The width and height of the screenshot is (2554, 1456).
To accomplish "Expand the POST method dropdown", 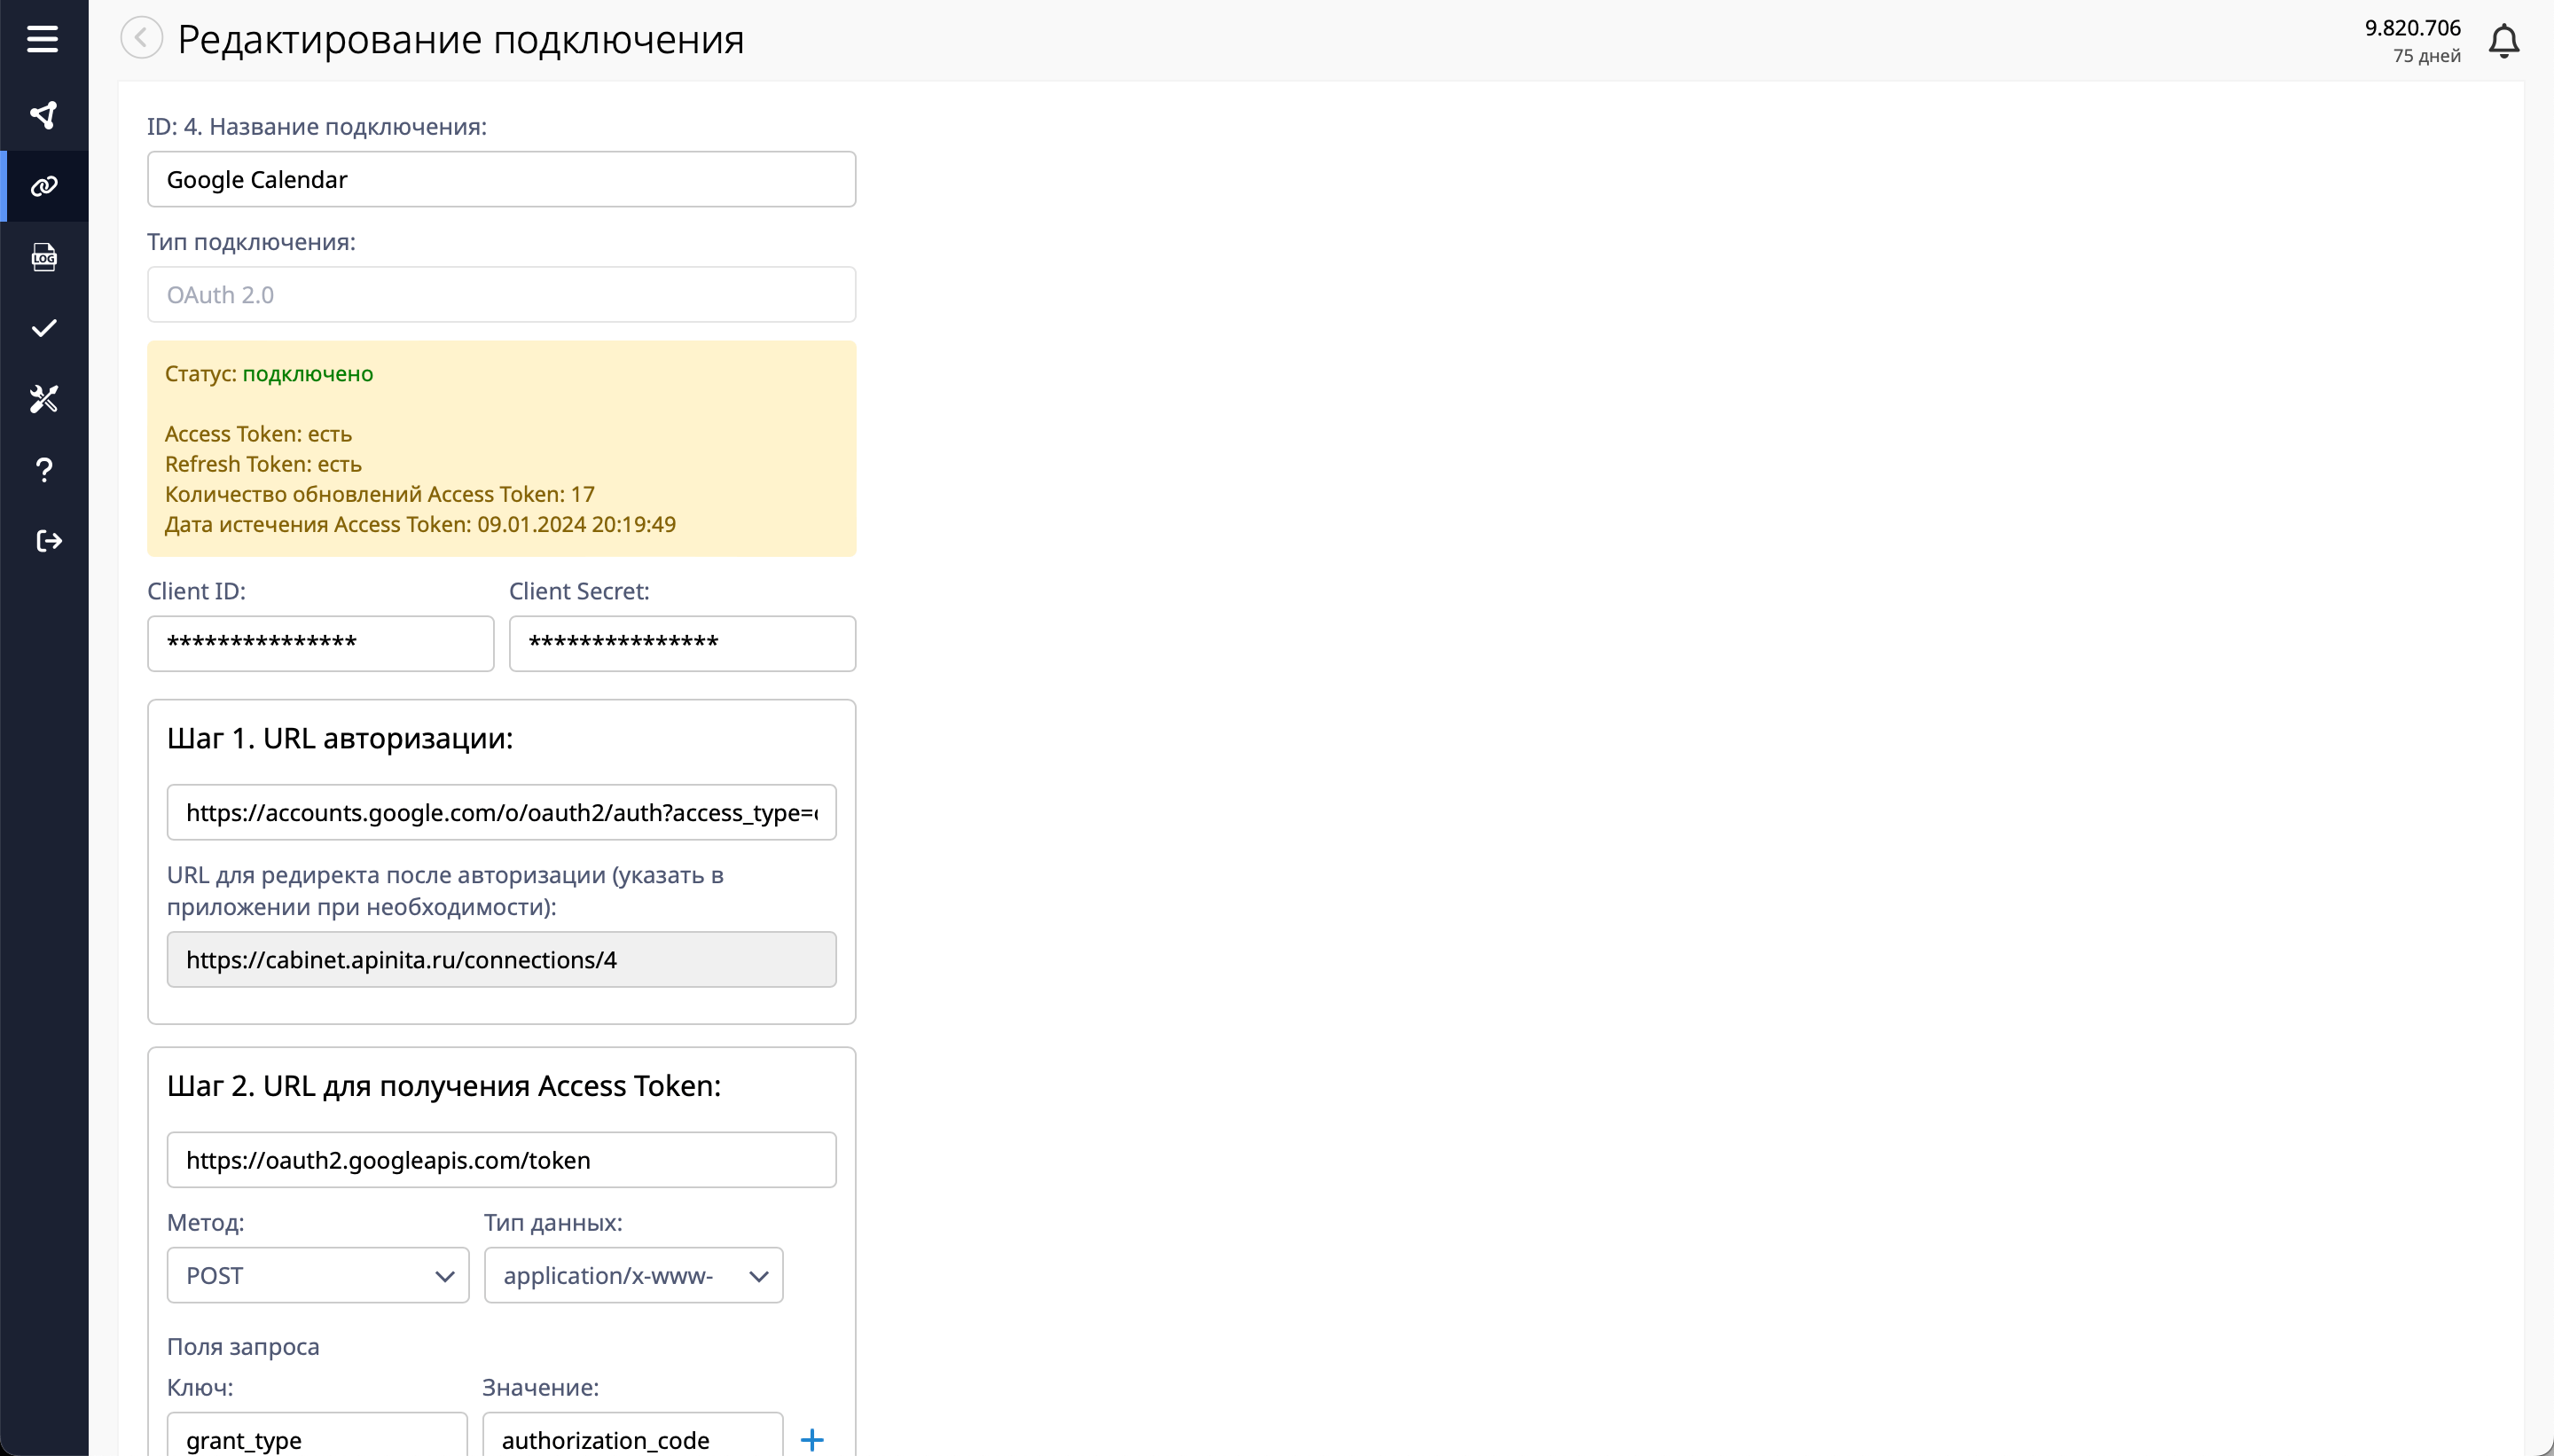I will click(x=317, y=1275).
